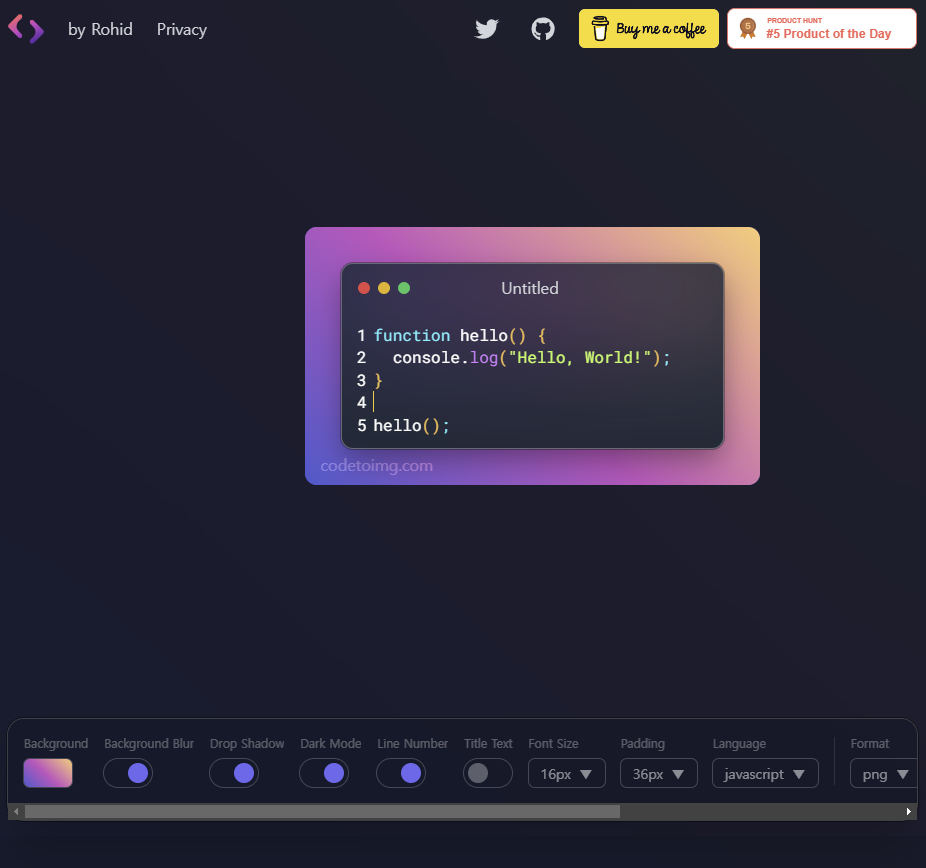This screenshot has height=868, width=926.
Task: Click the Product Hunt badge icon
Action: (748, 29)
